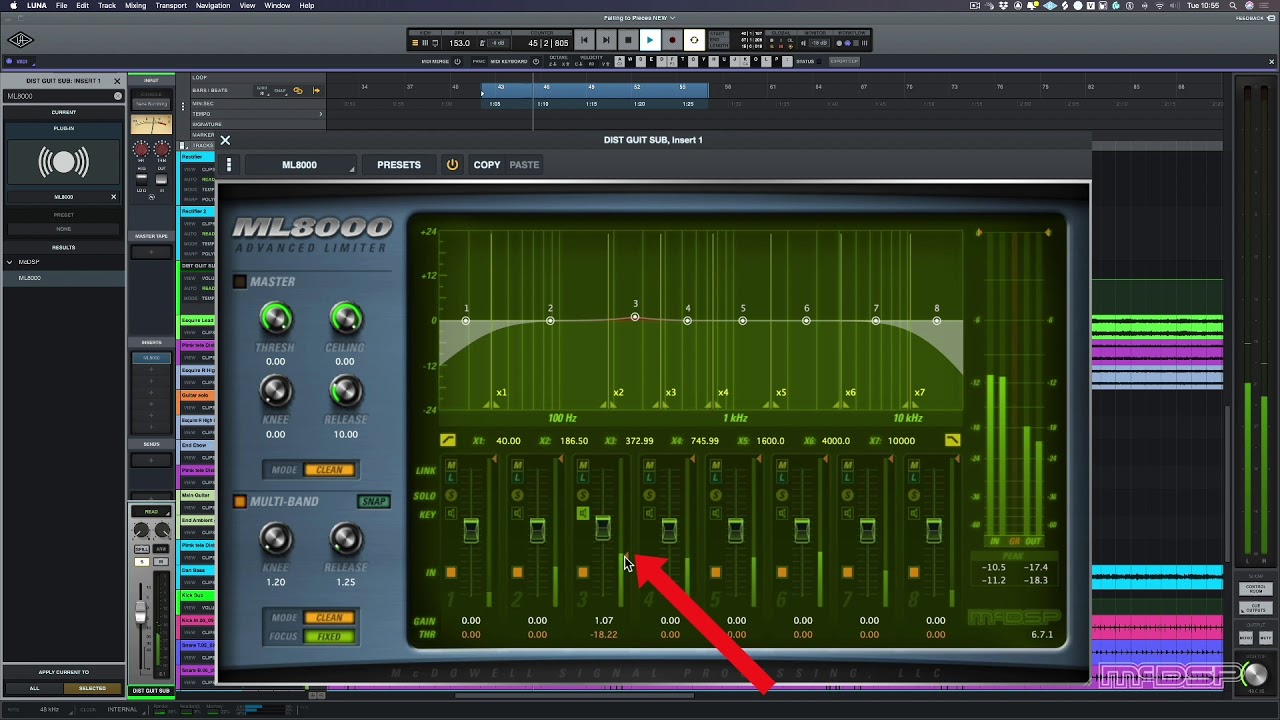Viewport: 1280px width, 720px height.
Task: Solo band 1 with its S button
Action: pyautogui.click(x=451, y=496)
